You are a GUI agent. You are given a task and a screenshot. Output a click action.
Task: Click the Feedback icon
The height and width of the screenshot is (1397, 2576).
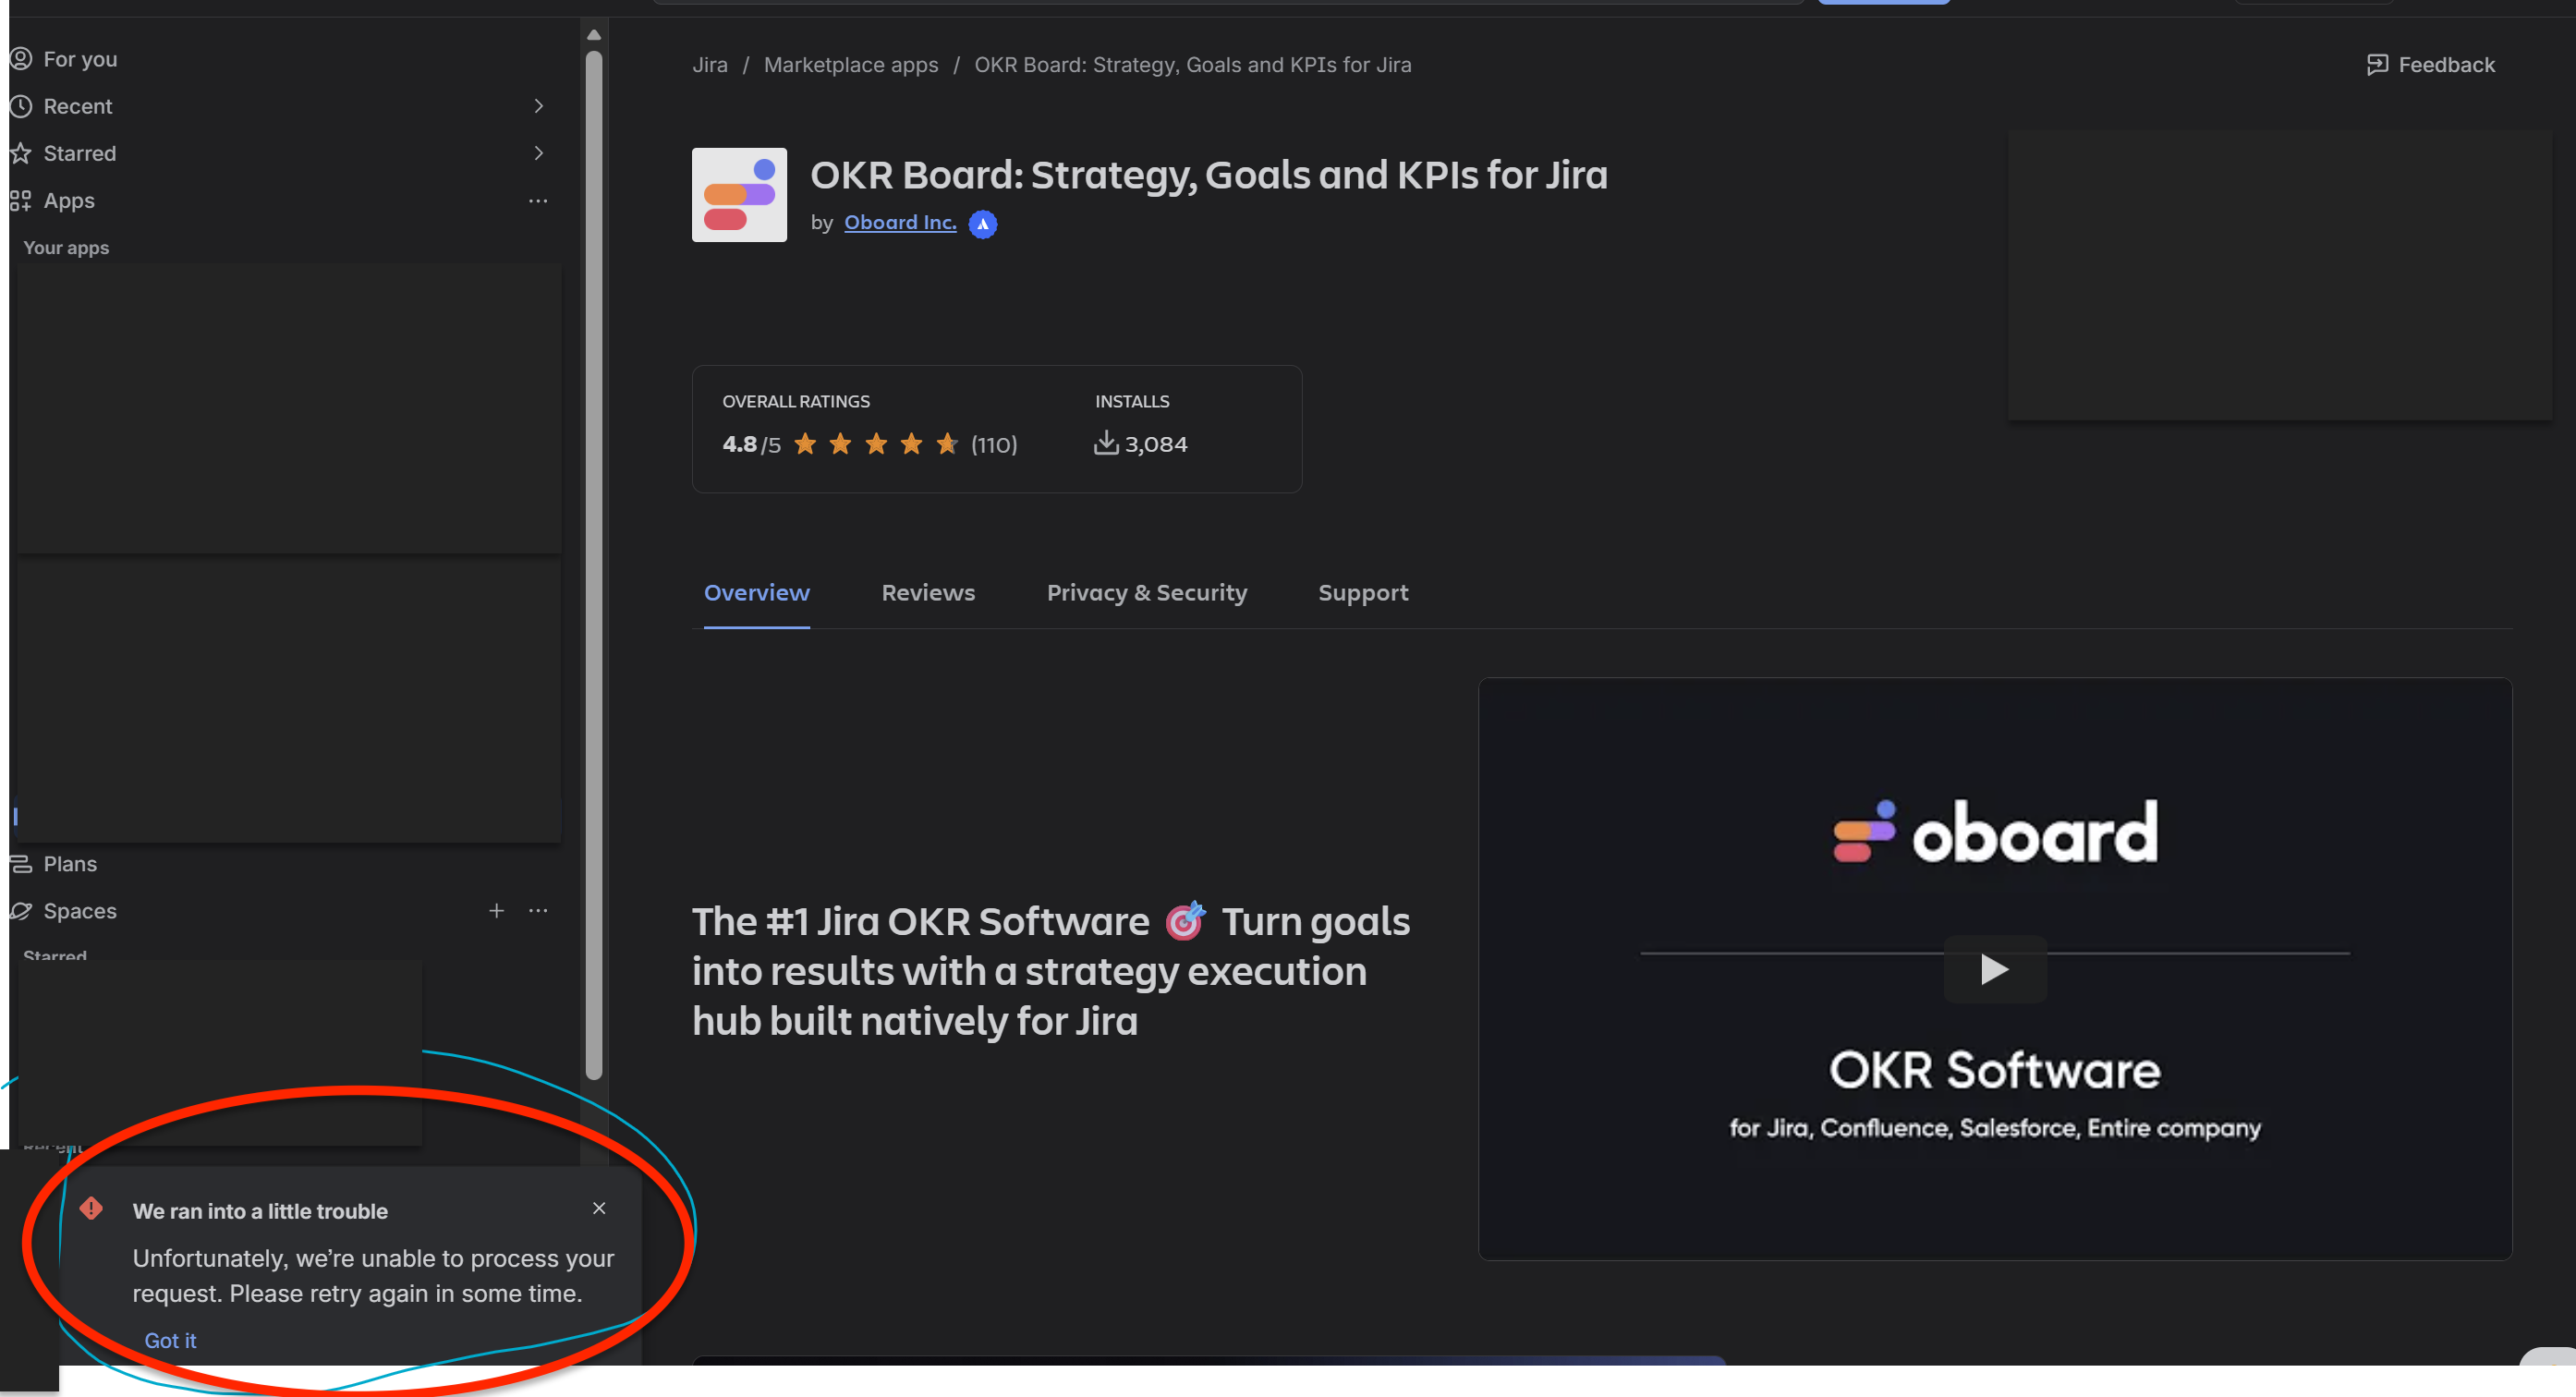[x=2377, y=65]
